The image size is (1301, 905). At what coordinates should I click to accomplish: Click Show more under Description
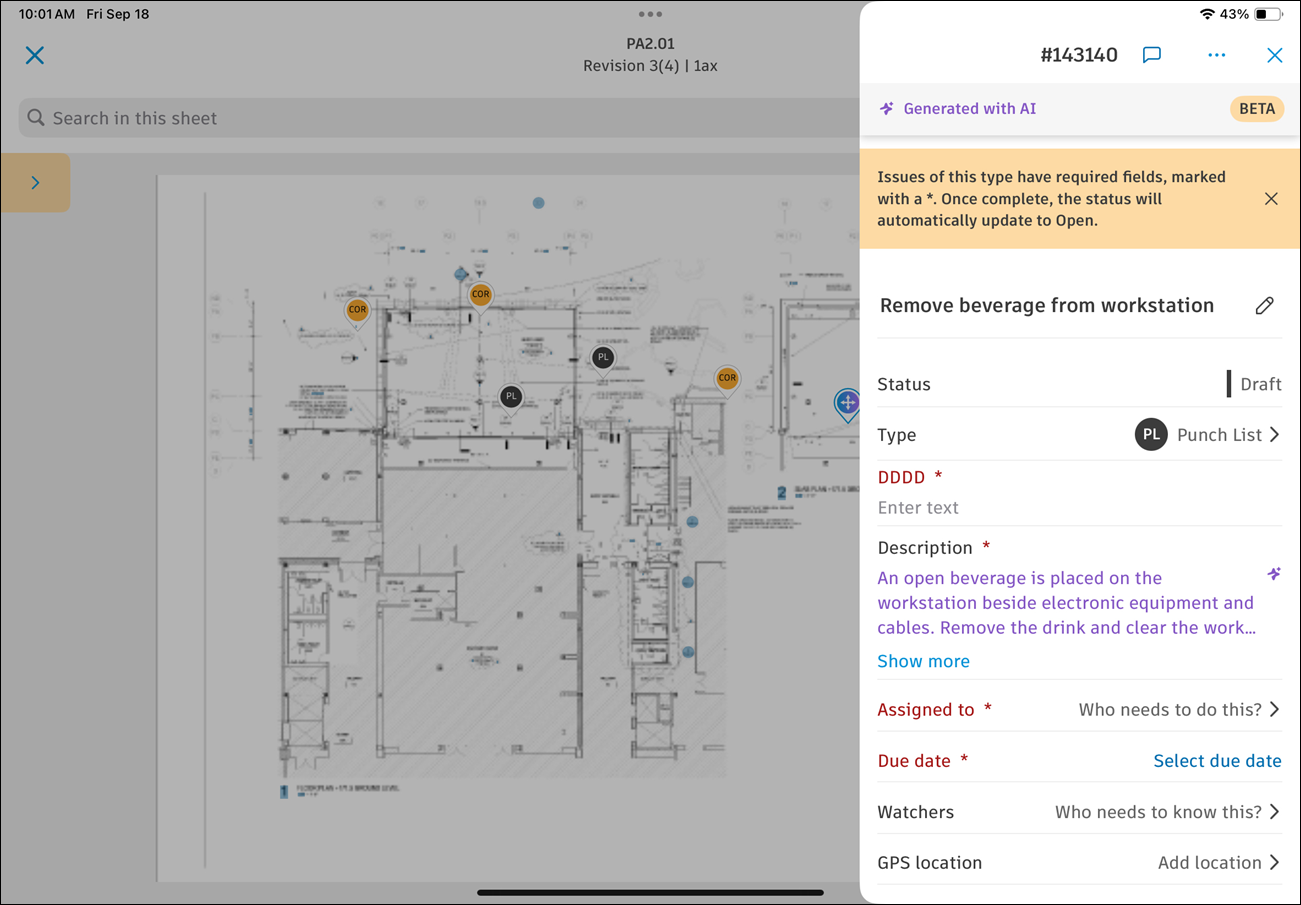pyautogui.click(x=923, y=661)
